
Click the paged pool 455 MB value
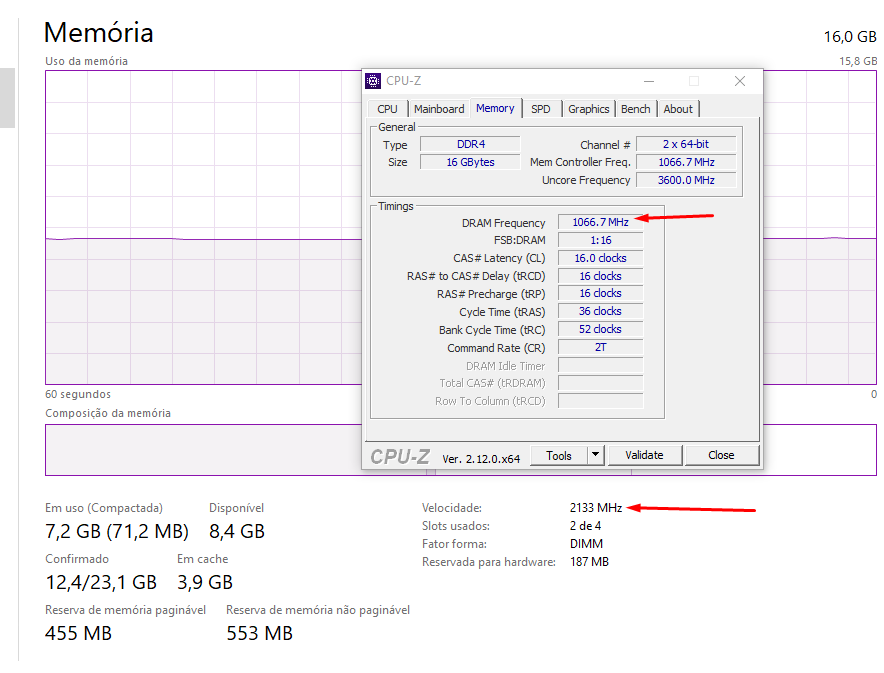pyautogui.click(x=78, y=634)
